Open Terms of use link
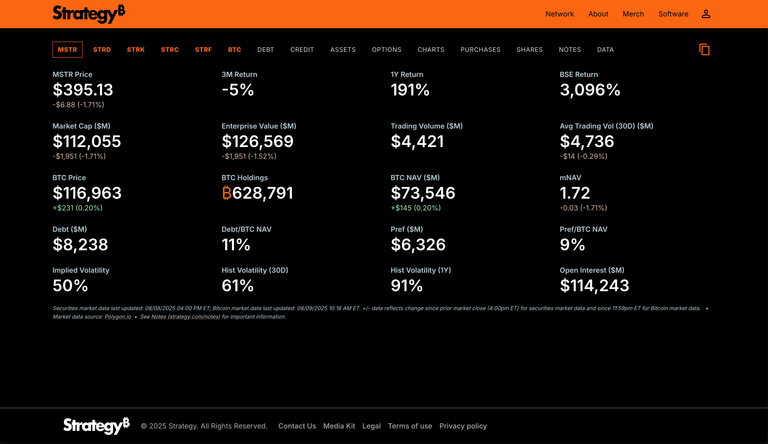768x444 pixels. coord(410,426)
